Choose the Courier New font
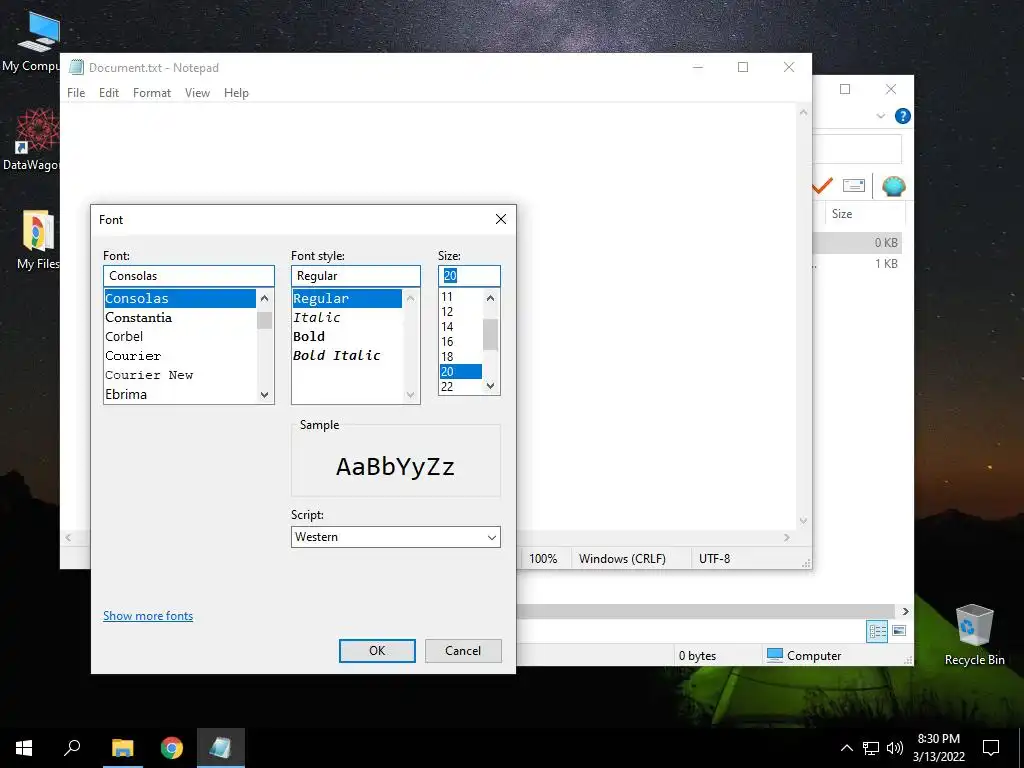This screenshot has height=768, width=1024. coord(180,375)
